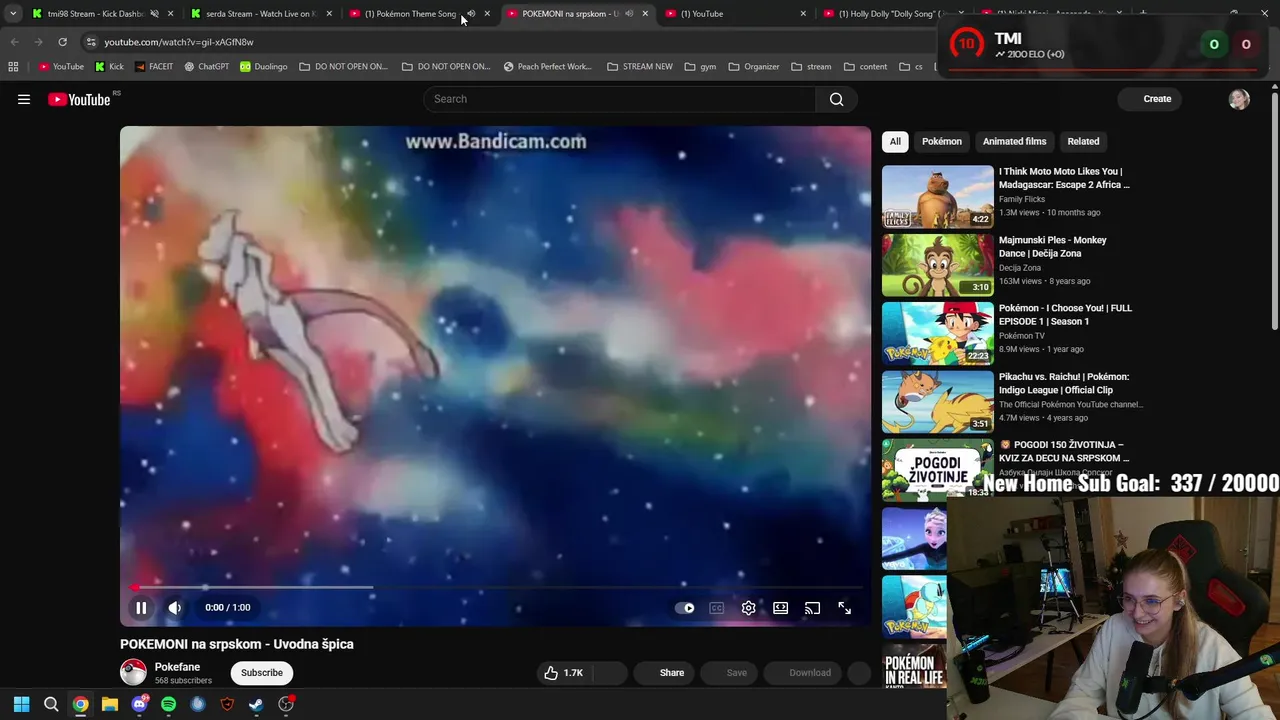
Task: Switch to theater mode view
Action: 781,608
